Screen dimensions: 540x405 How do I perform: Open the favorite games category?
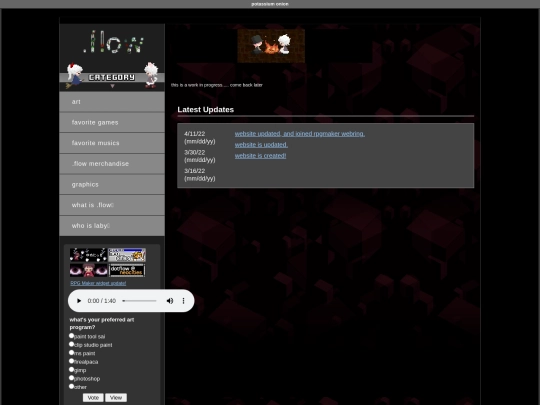(112, 122)
